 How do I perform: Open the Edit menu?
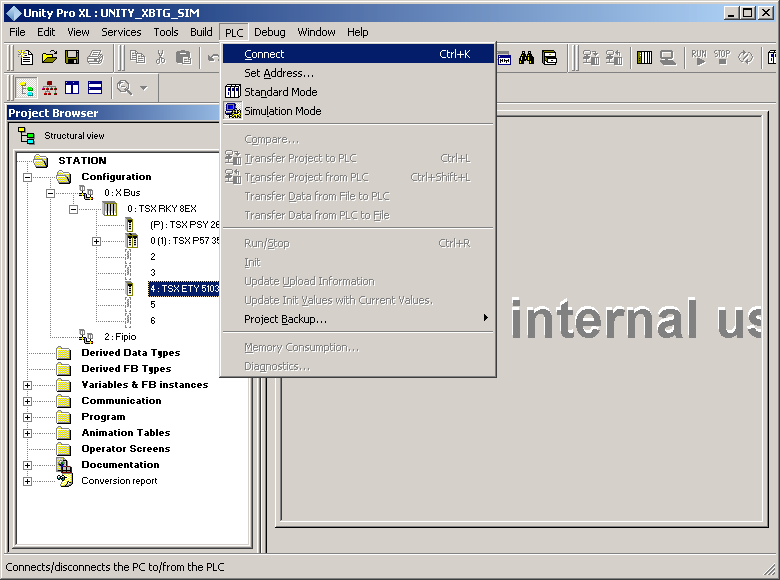pos(46,32)
